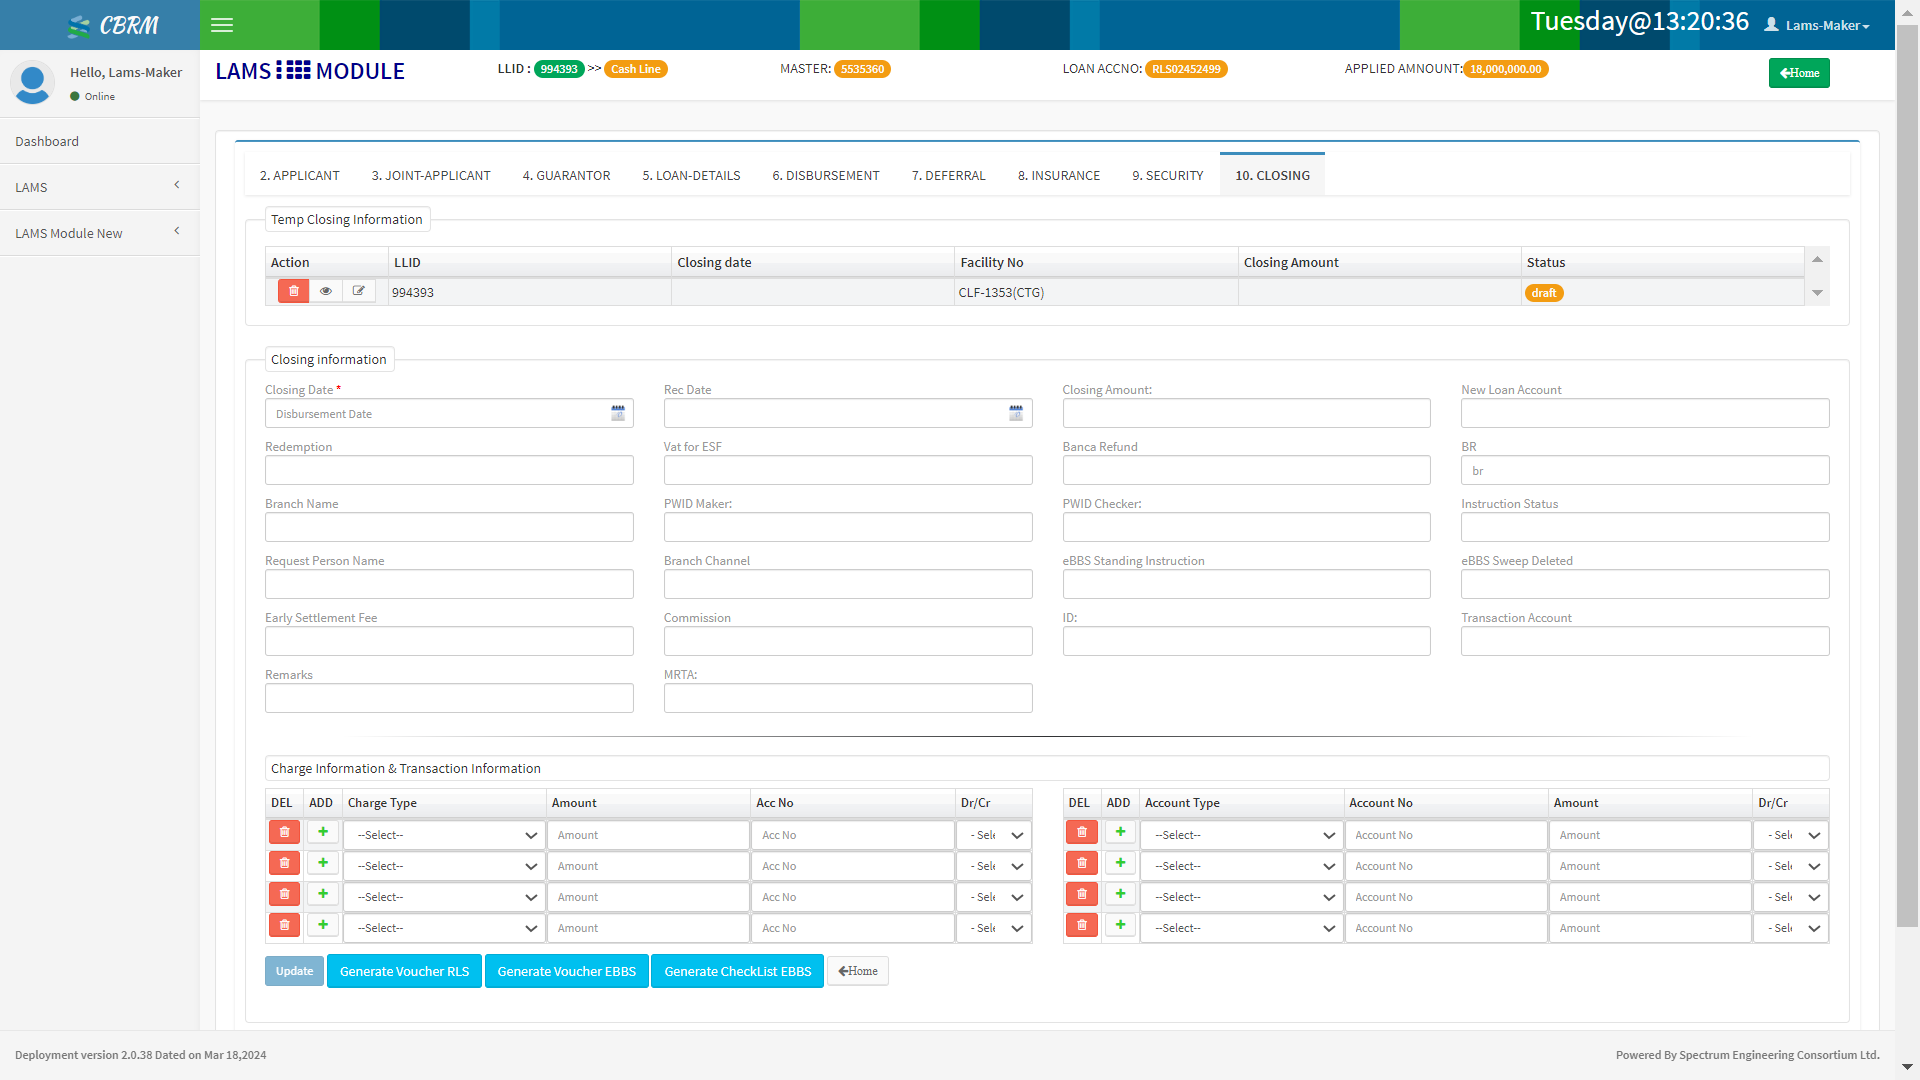
Task: Open first Dr/Cr dropdown in charge table
Action: pyautogui.click(x=995, y=835)
